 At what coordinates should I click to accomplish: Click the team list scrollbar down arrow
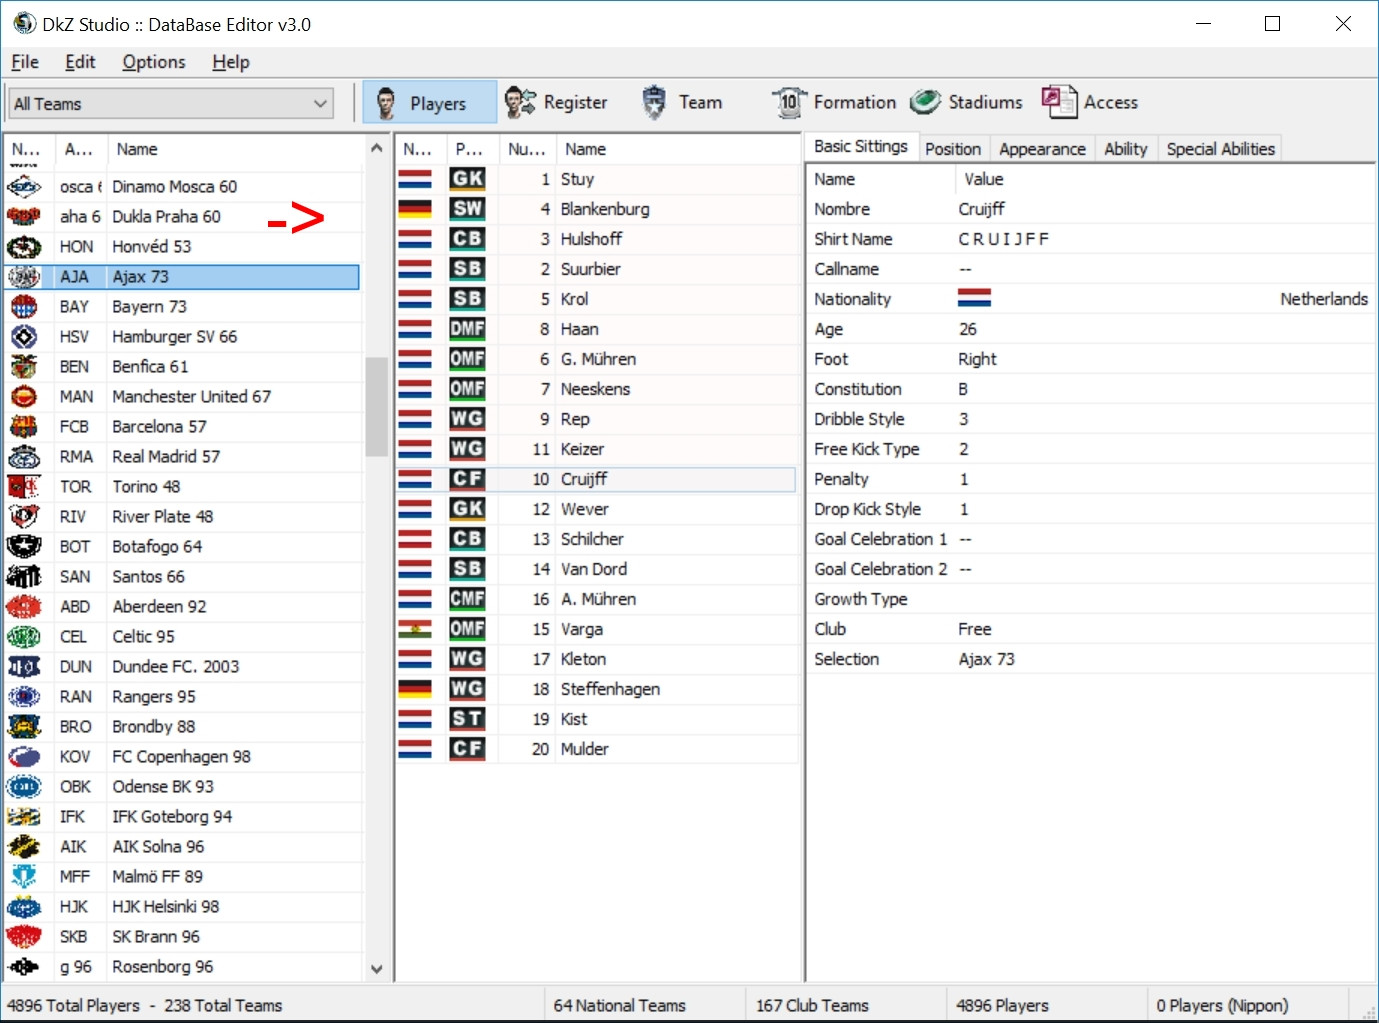(x=376, y=968)
